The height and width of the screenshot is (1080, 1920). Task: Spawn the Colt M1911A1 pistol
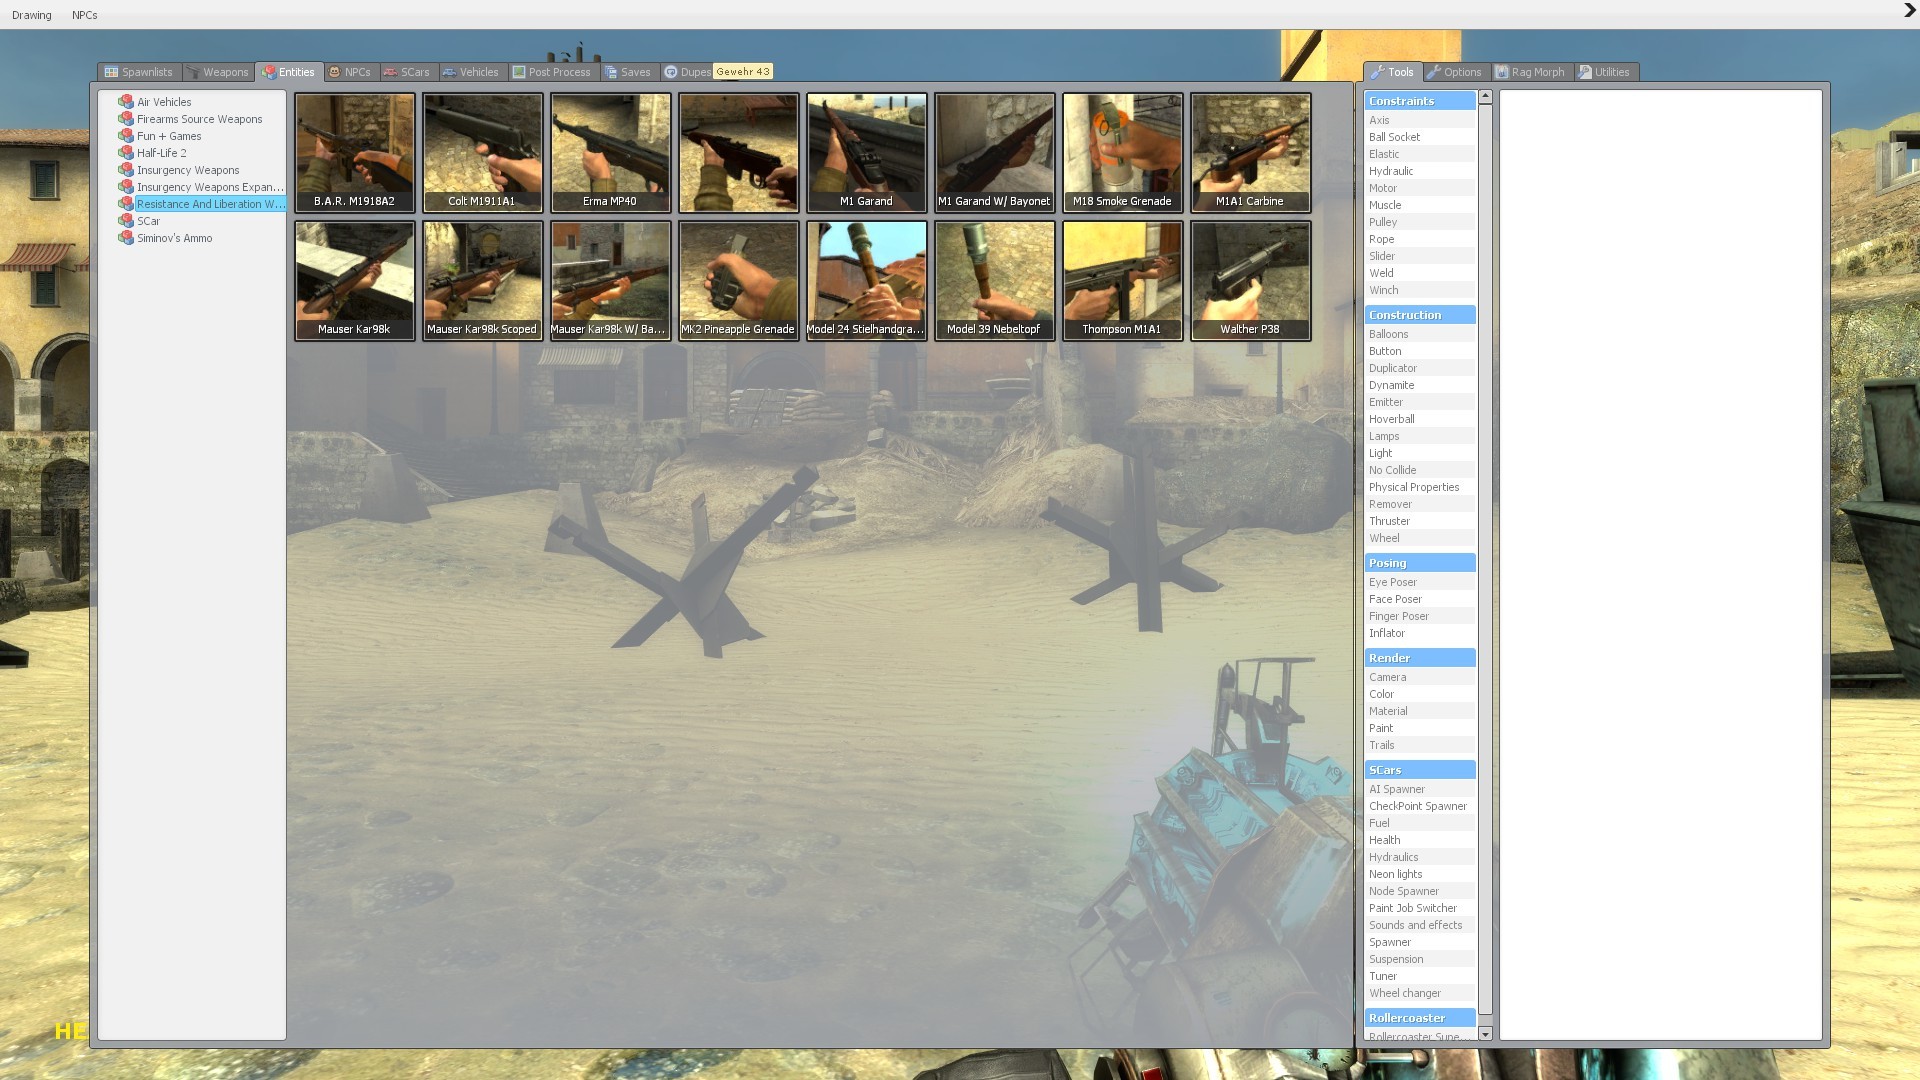pos(483,153)
